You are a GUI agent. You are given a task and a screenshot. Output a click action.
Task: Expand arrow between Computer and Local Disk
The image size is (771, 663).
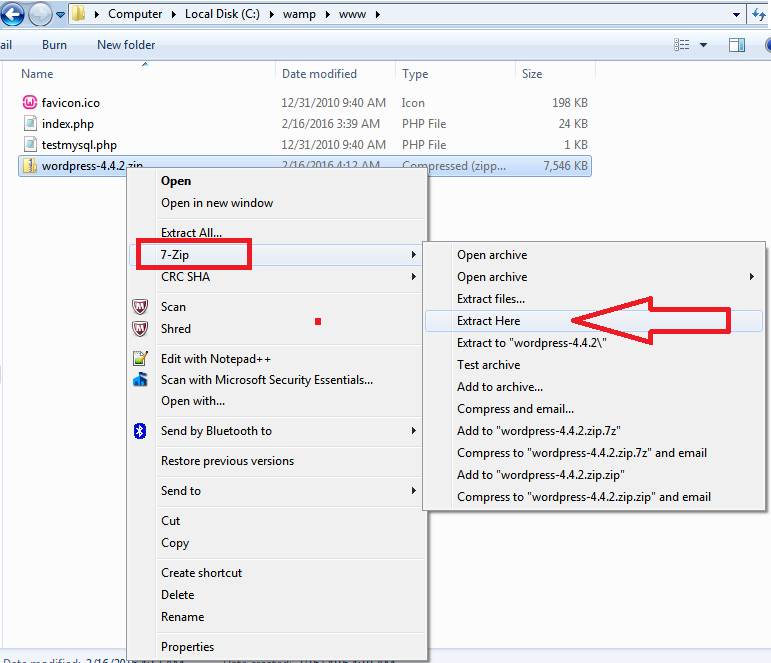pyautogui.click(x=174, y=14)
